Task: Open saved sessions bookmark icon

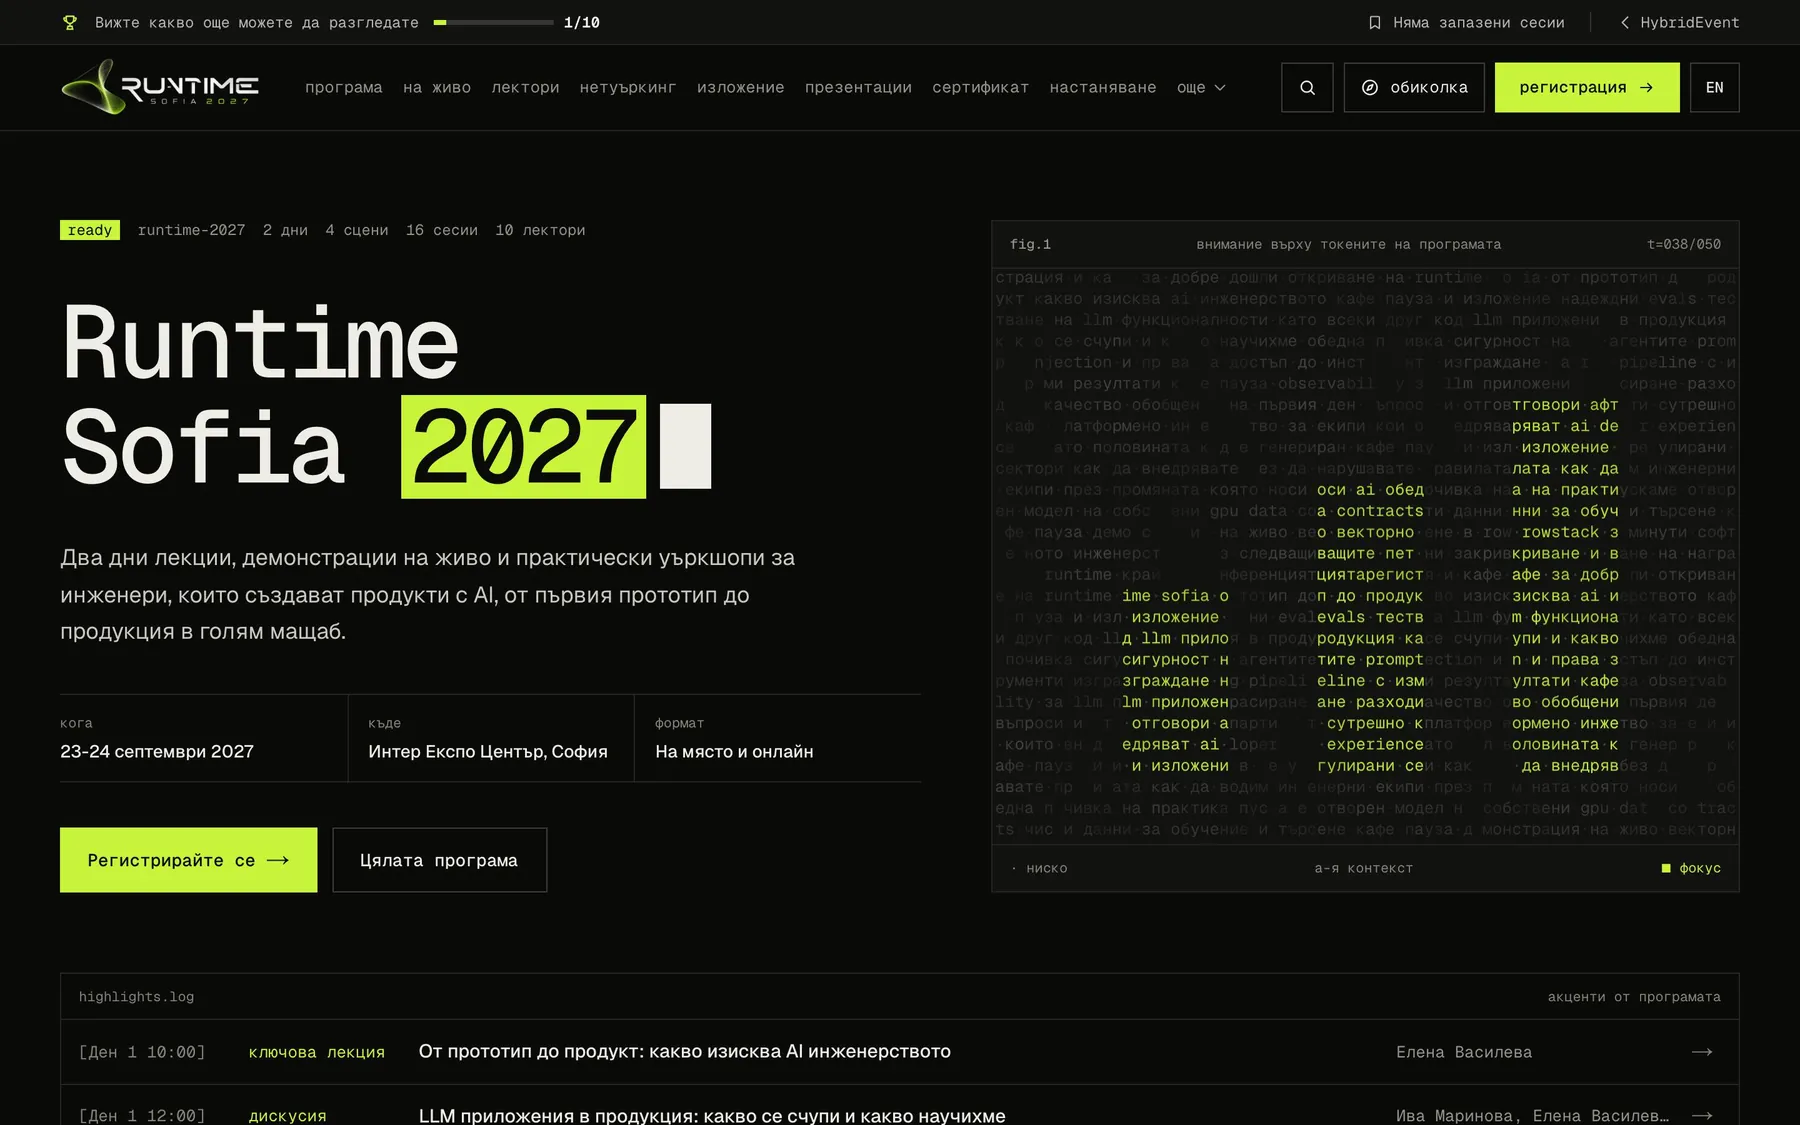Action: [1375, 22]
